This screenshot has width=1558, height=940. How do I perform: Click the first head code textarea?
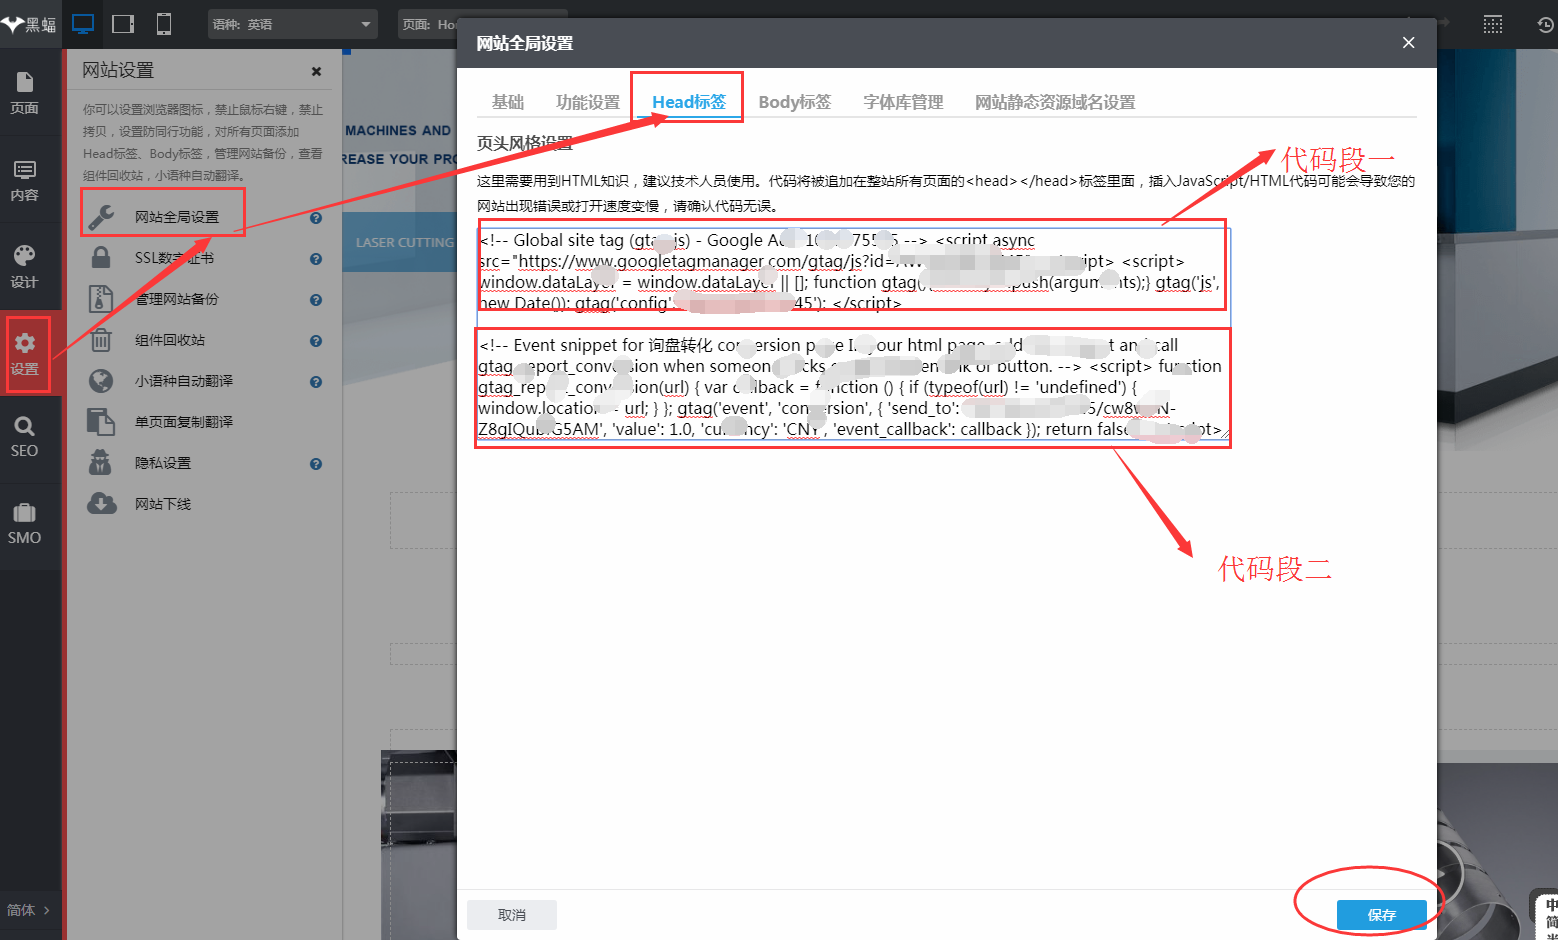(x=852, y=270)
